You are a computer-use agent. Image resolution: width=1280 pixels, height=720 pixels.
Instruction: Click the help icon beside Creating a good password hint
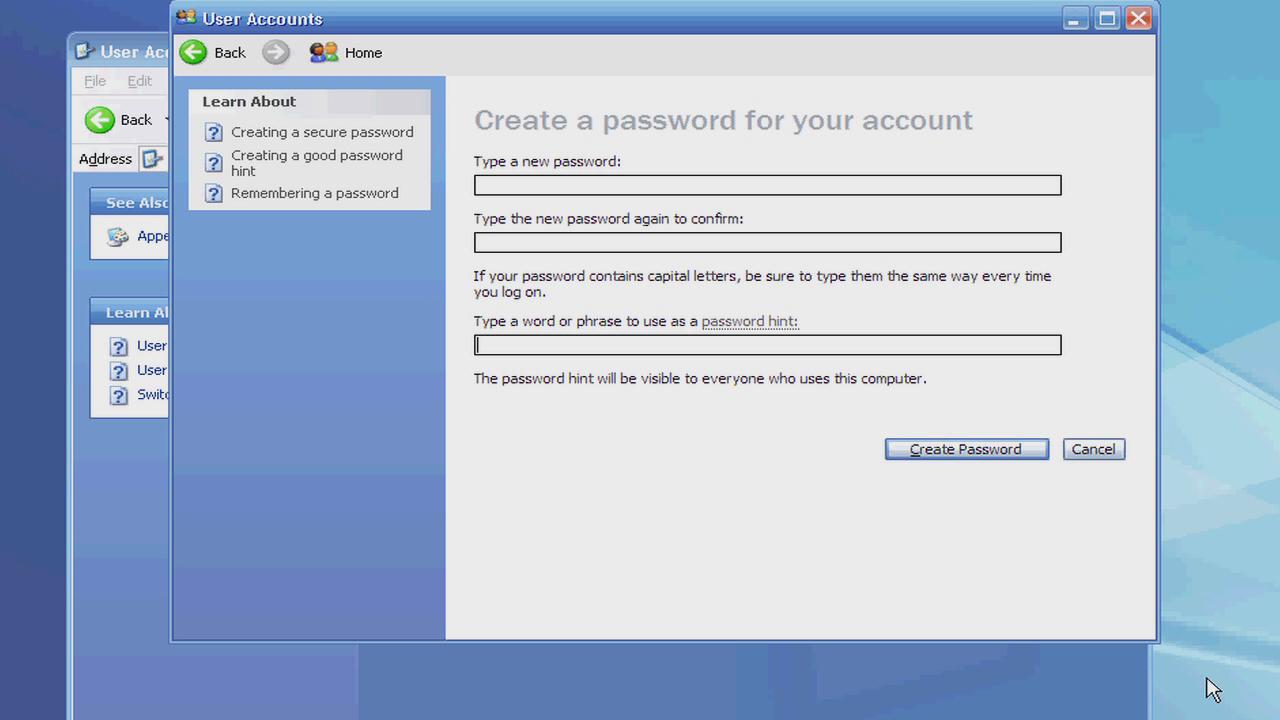[213, 163]
